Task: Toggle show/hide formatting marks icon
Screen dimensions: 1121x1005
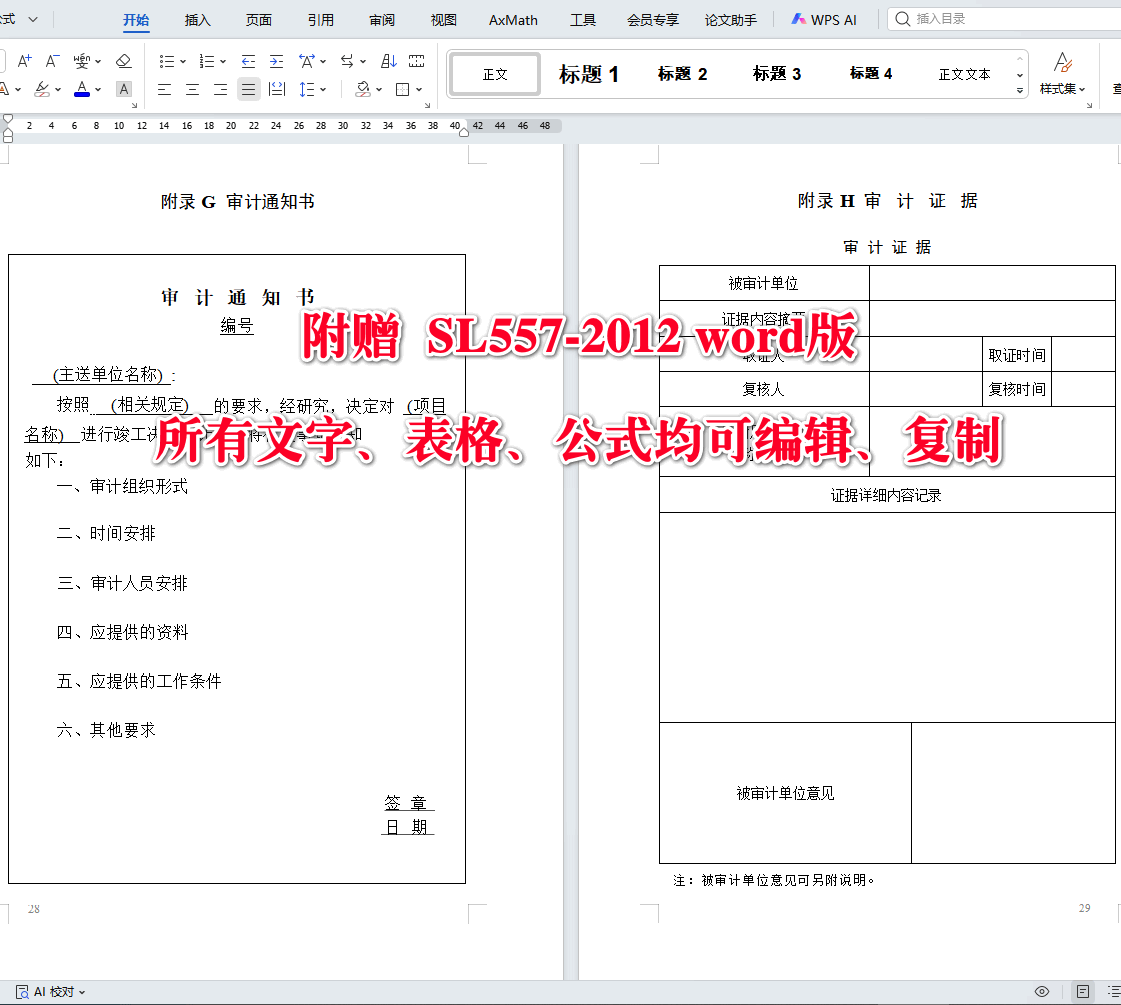Action: 417,61
